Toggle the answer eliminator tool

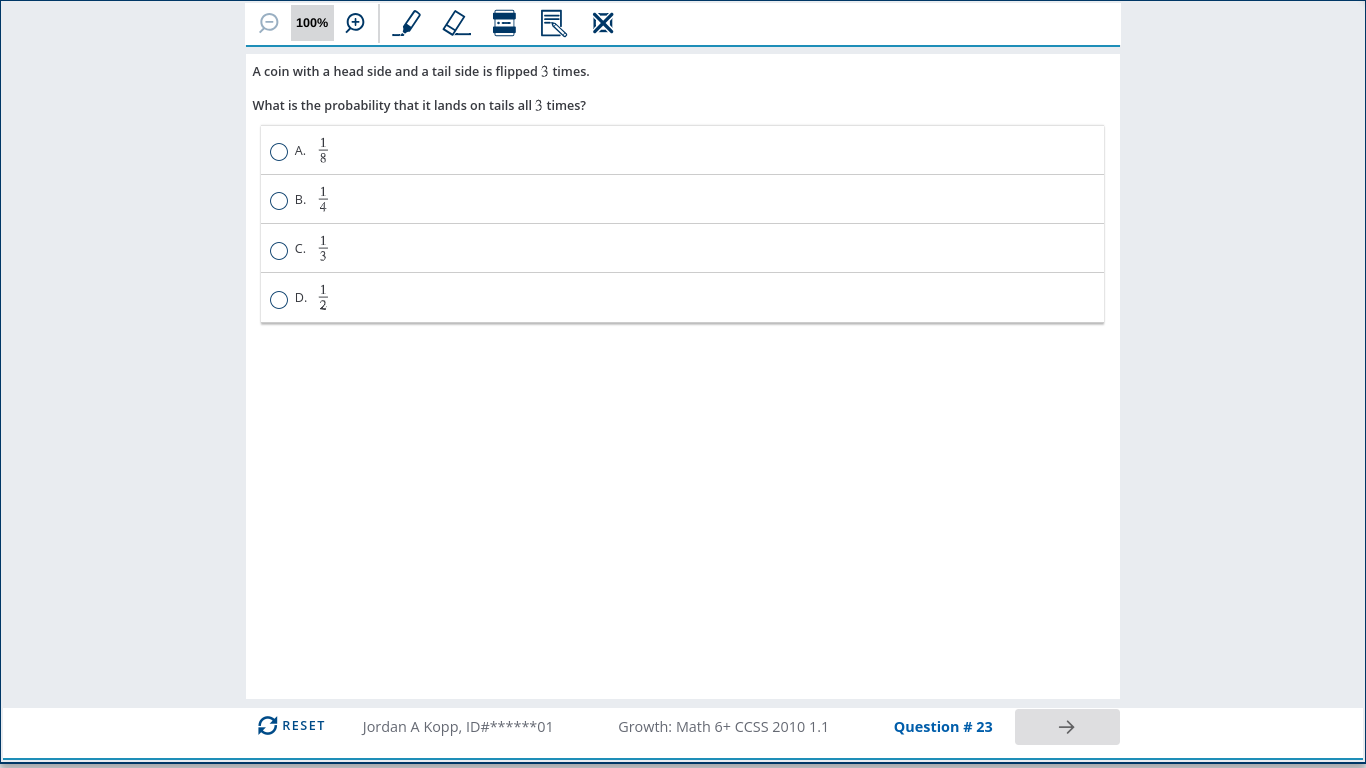tap(602, 22)
